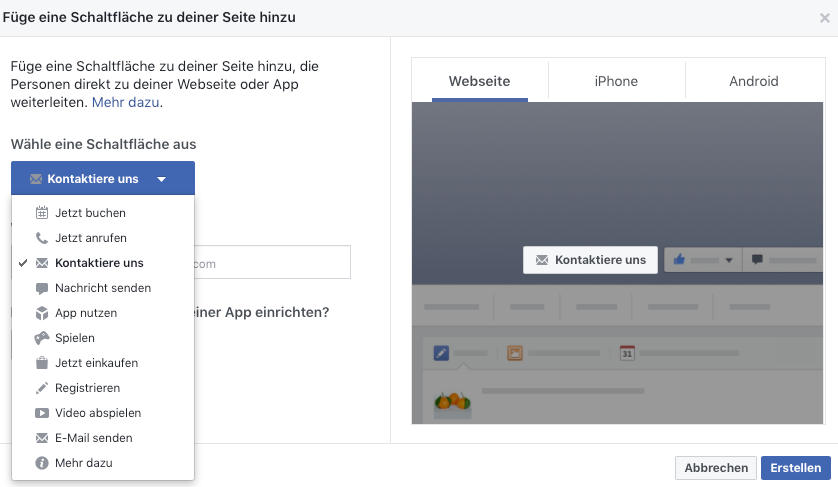Choose Jetzt buchen from the dropdown
The width and height of the screenshot is (838, 487).
103,213
